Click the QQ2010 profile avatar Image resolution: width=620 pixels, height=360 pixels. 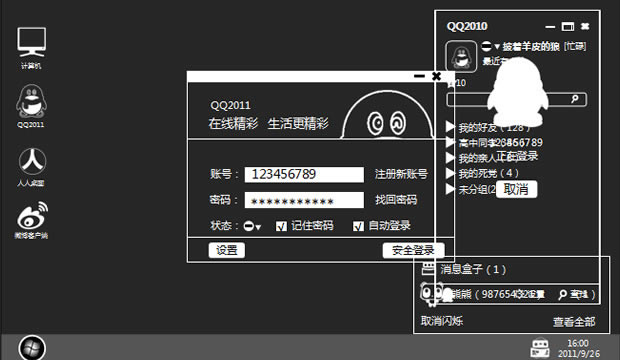click(461, 57)
